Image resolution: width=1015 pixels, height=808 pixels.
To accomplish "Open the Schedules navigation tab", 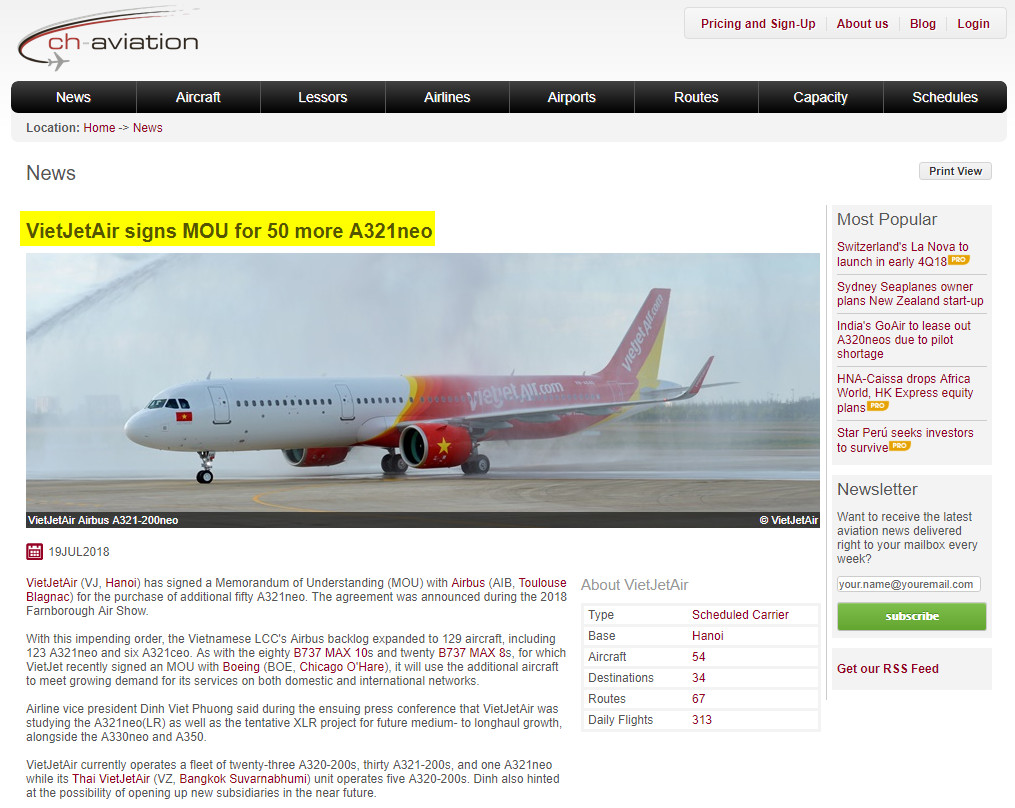I will (945, 97).
